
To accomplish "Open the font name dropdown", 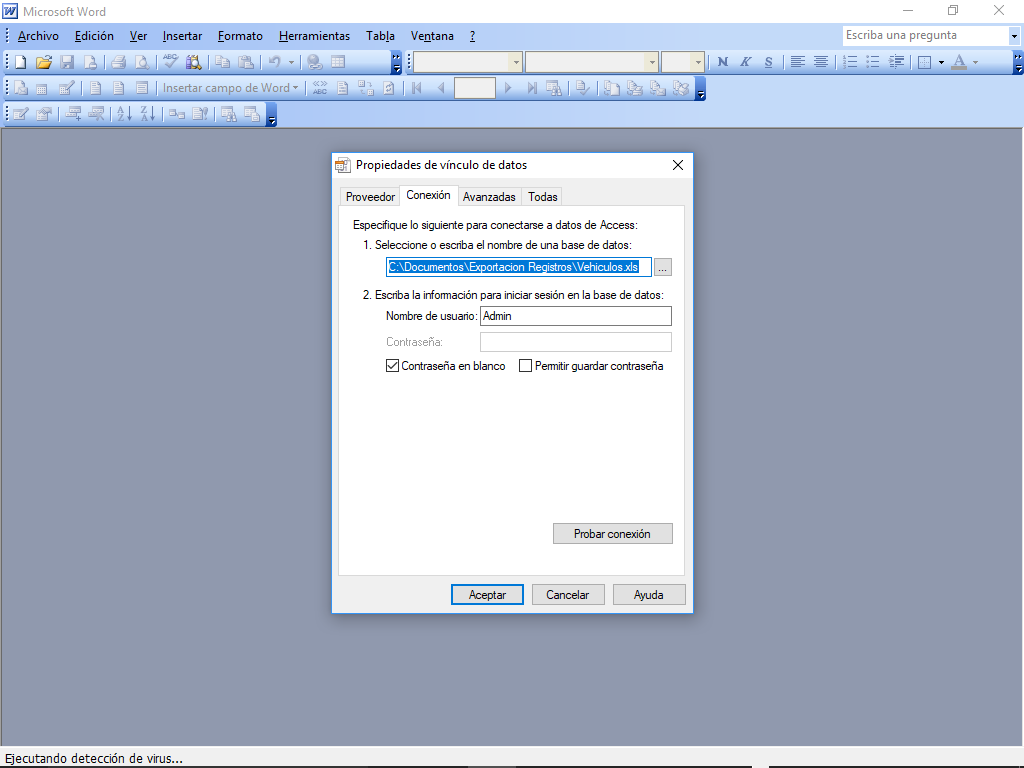I will [652, 62].
